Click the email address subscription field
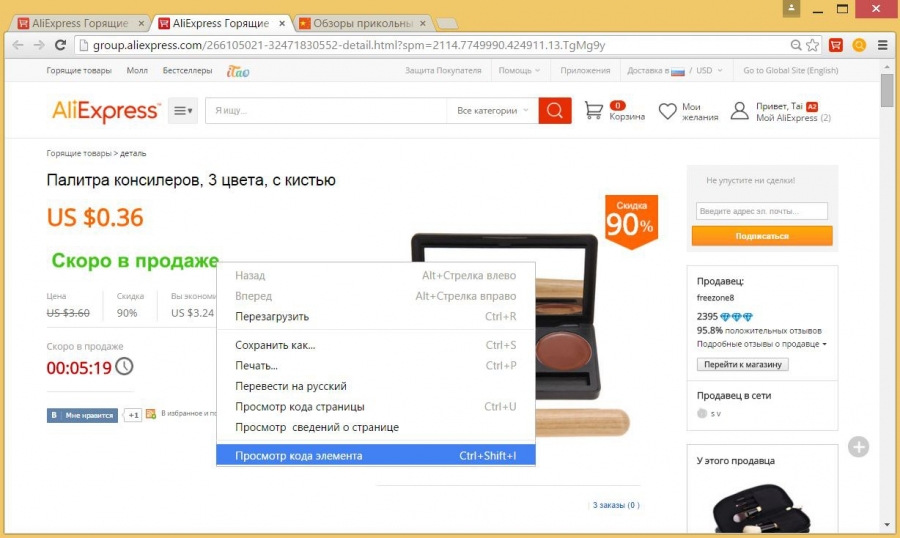Viewport: 900px width, 538px height. click(762, 211)
